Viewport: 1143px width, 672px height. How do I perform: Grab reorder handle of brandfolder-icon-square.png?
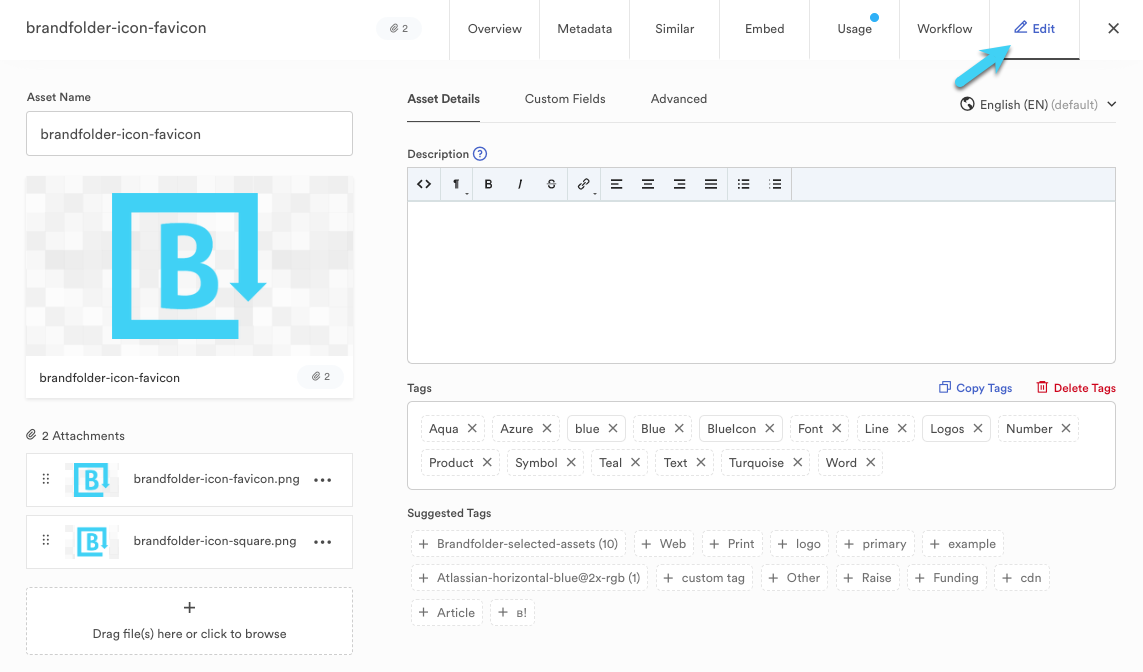pos(46,540)
